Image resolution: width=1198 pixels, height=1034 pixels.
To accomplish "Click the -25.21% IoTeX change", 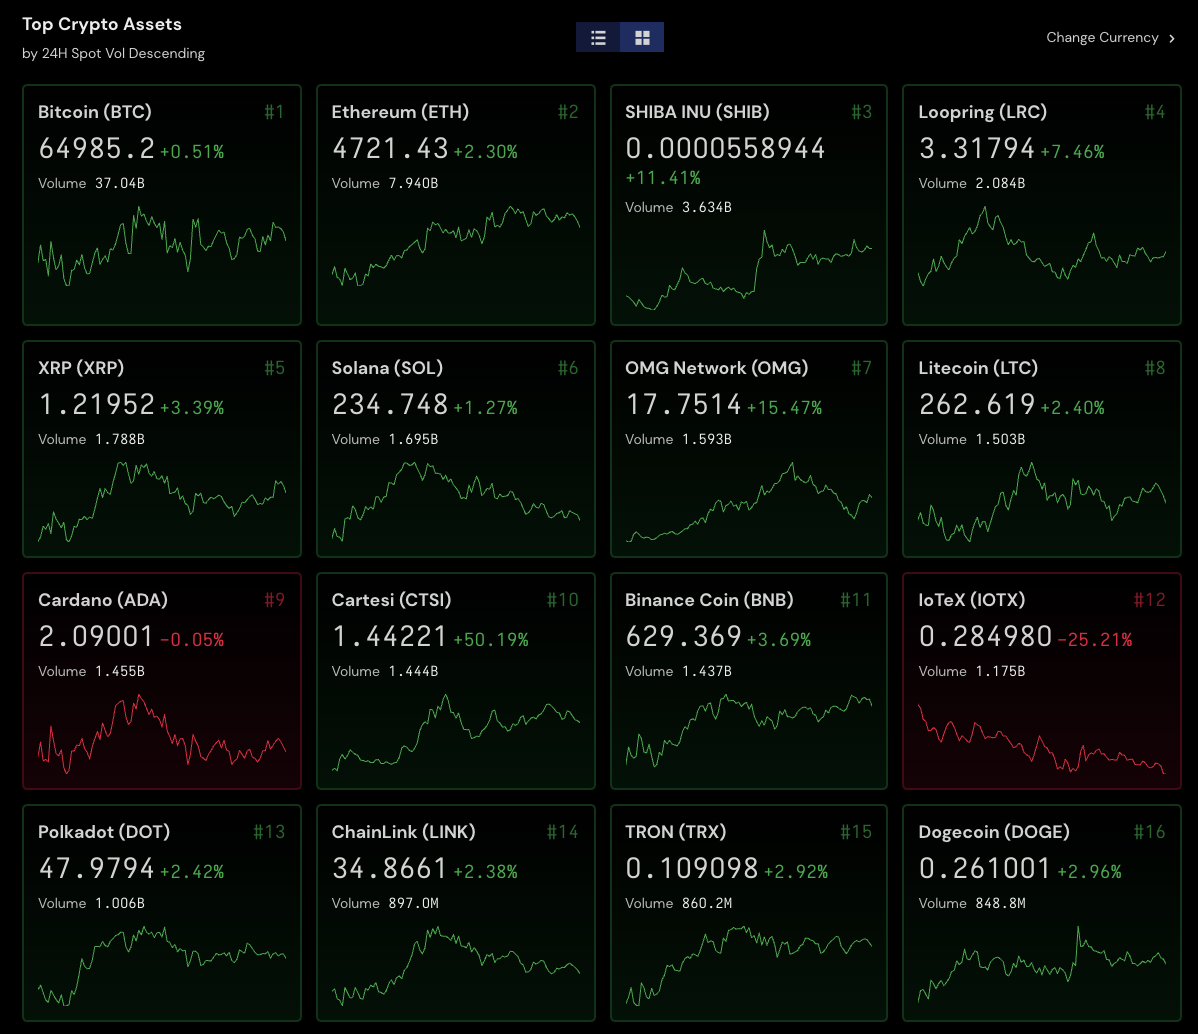I will pyautogui.click(x=1095, y=640).
